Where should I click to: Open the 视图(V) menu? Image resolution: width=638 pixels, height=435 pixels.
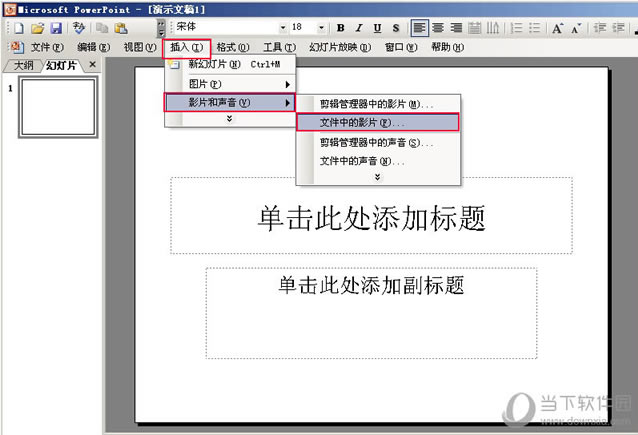(x=140, y=47)
